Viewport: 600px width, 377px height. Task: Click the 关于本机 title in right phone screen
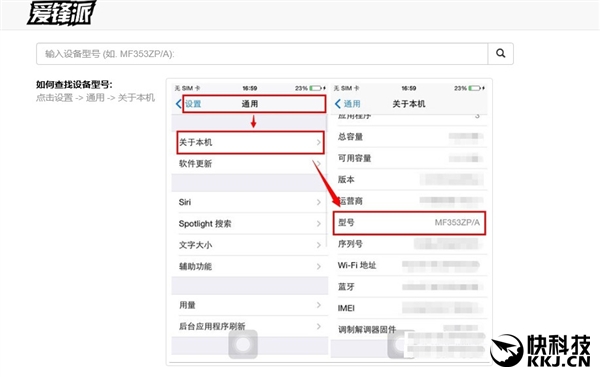click(x=409, y=104)
